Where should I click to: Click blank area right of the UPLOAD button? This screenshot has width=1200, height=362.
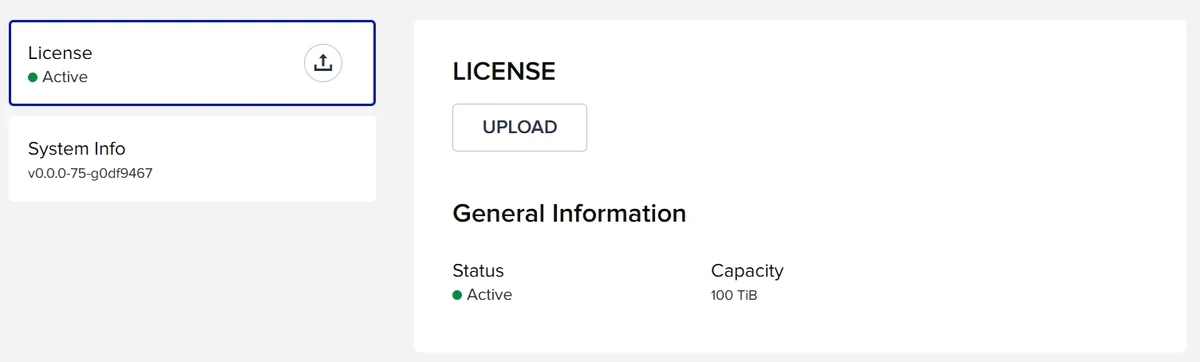850,127
